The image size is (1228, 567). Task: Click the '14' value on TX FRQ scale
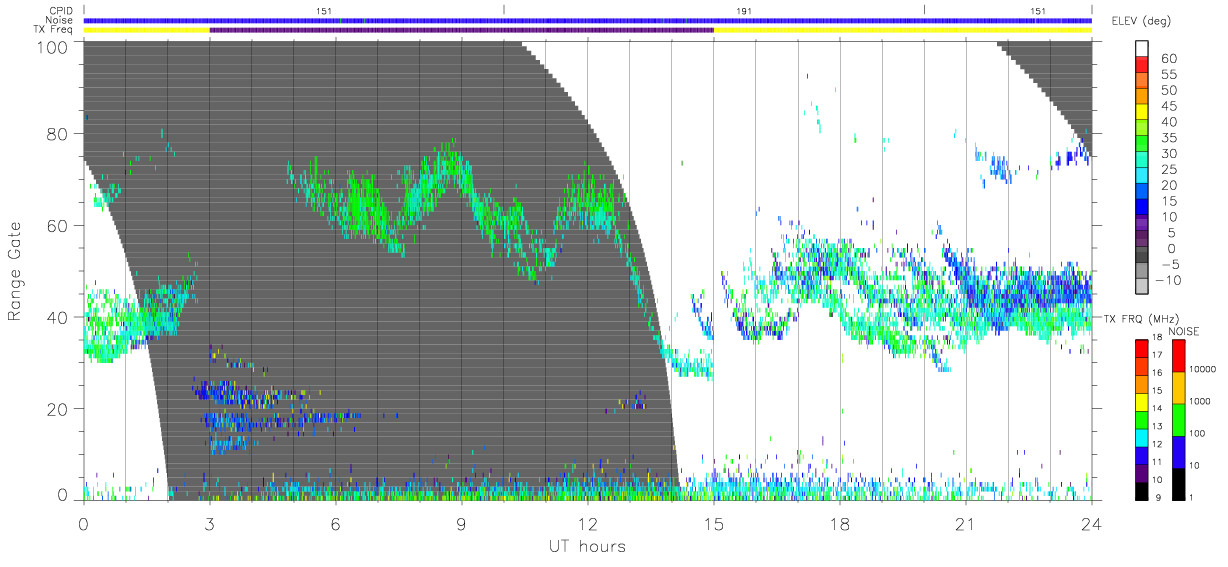pyautogui.click(x=1155, y=408)
